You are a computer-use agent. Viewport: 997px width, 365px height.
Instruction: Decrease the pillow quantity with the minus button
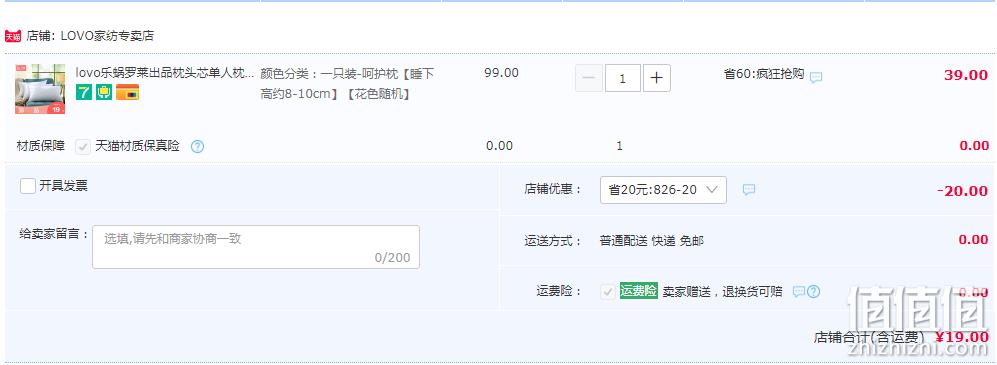pyautogui.click(x=589, y=78)
